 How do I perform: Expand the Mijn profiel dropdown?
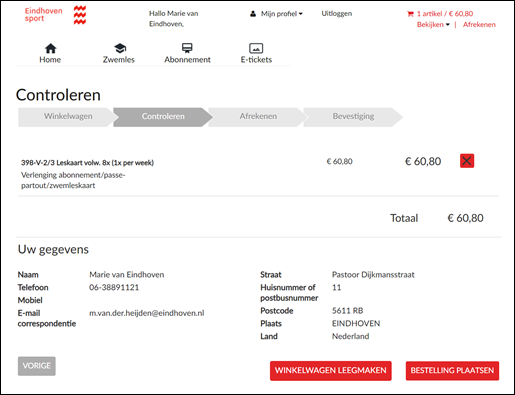point(281,14)
